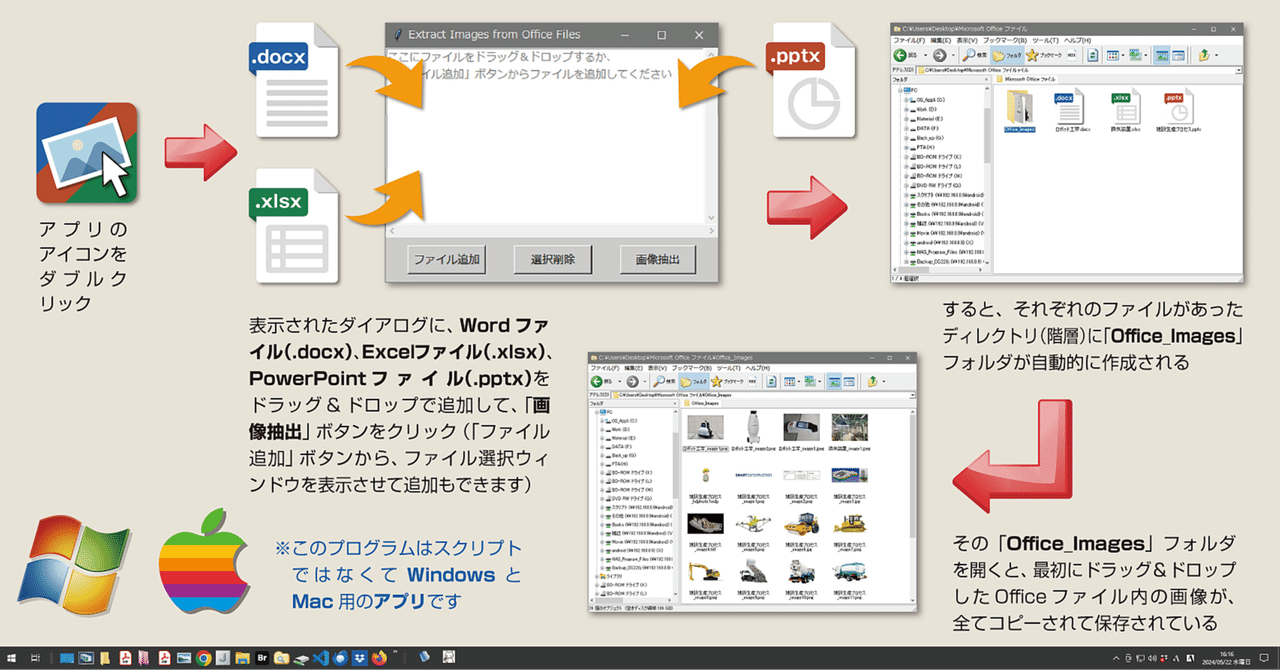Click the up-one-folder icon in the toolbar
1280x670 pixels.
pyautogui.click(x=1202, y=54)
